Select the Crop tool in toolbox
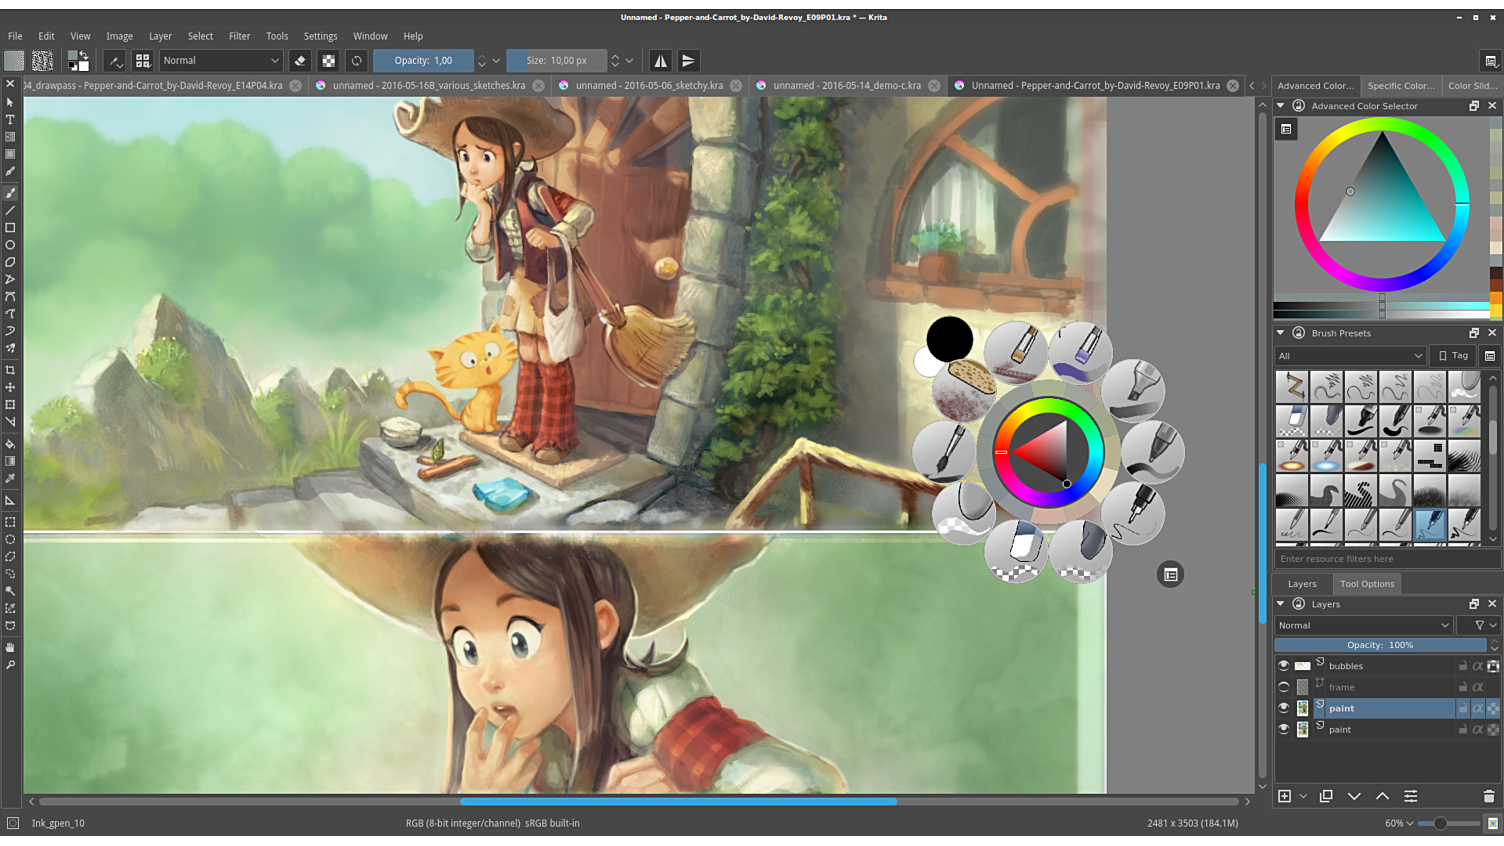The height and width of the screenshot is (846, 1504). pos(10,370)
